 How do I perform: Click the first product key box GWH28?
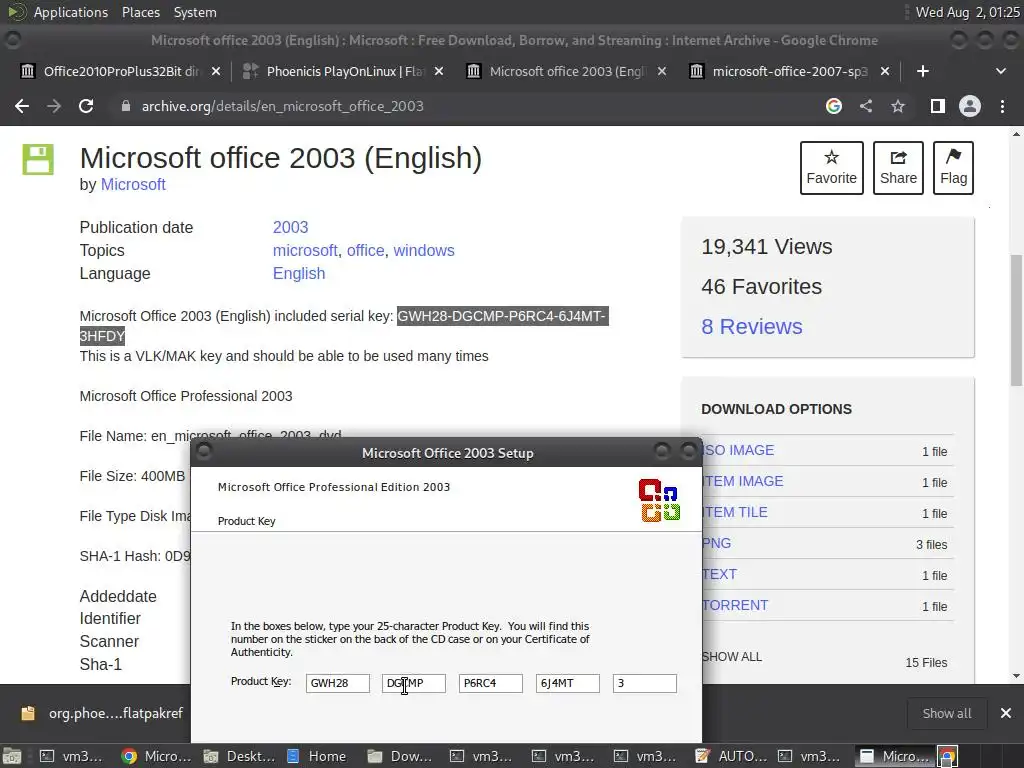point(338,683)
